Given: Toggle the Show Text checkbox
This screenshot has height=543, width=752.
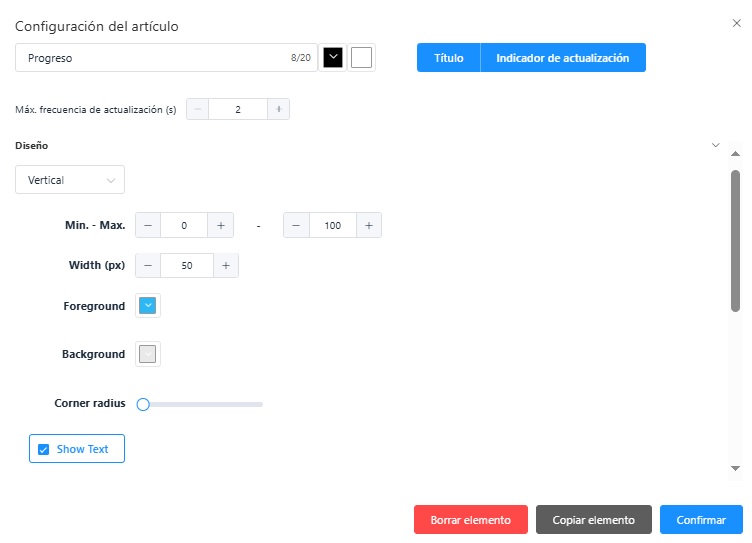Looking at the screenshot, I should pos(44,449).
